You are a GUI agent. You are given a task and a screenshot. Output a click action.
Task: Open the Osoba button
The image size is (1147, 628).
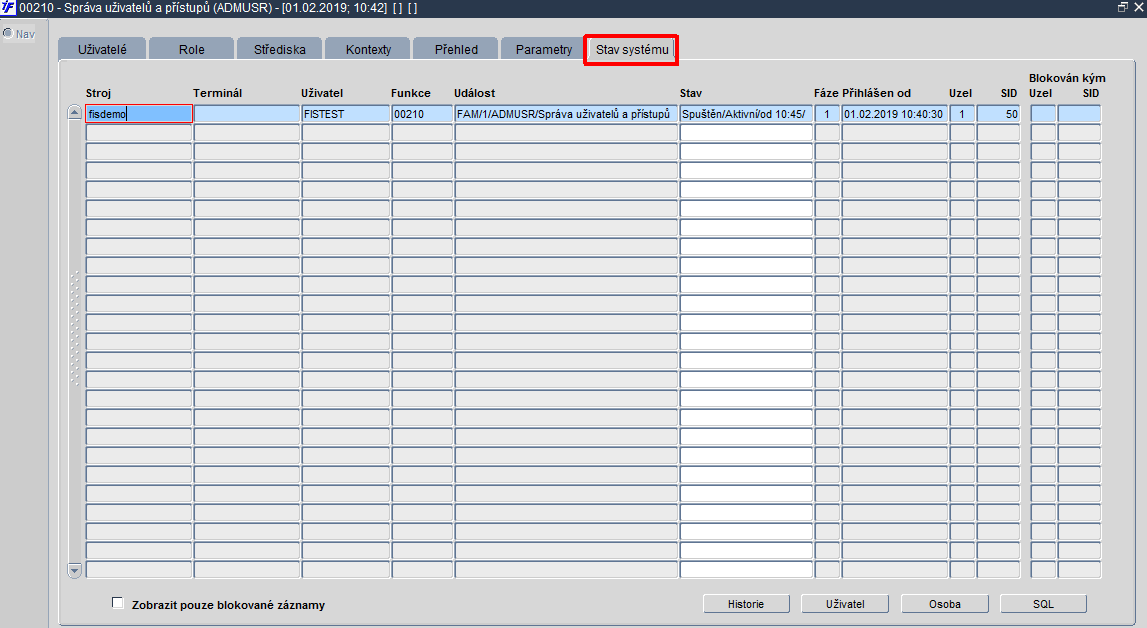[945, 604]
